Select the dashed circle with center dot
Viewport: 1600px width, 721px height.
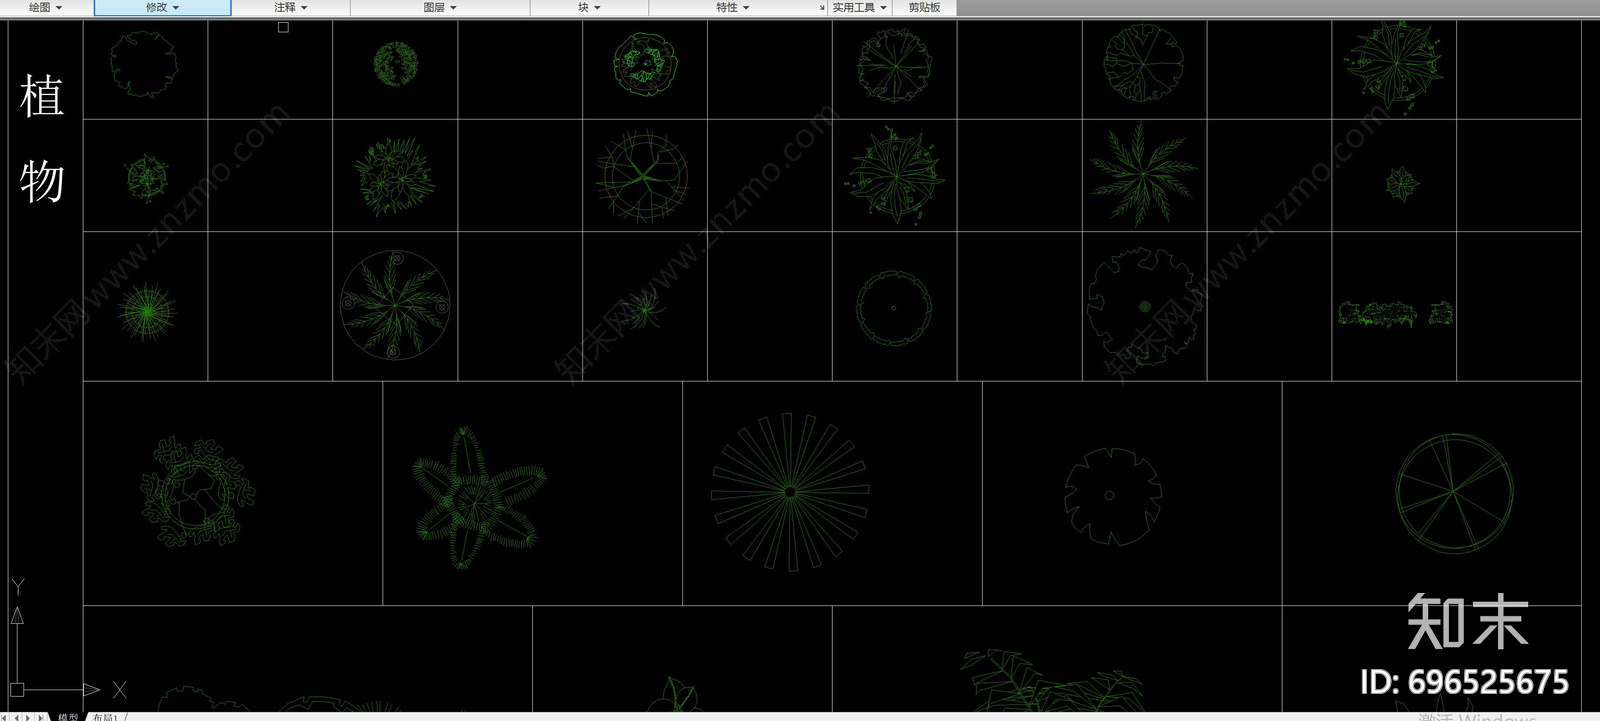(894, 308)
